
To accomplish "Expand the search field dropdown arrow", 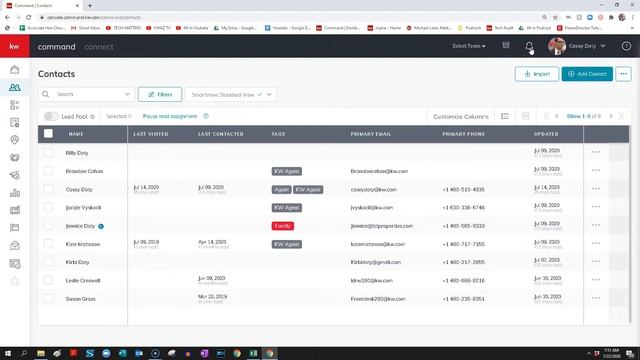I will [x=127, y=94].
